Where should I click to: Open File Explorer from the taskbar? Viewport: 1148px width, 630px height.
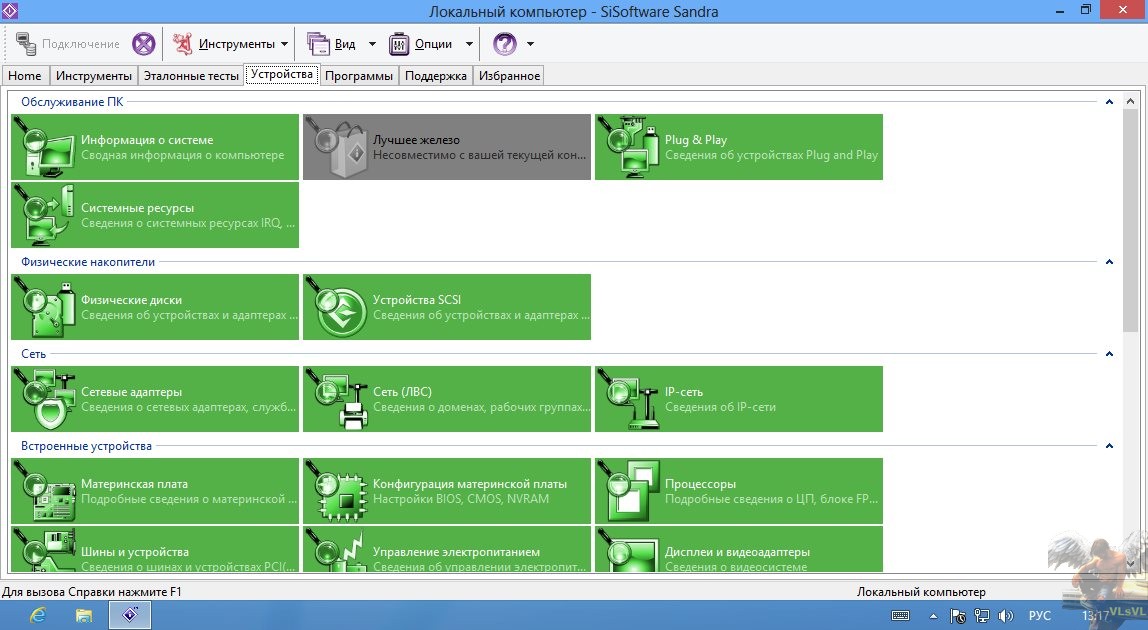(x=83, y=615)
